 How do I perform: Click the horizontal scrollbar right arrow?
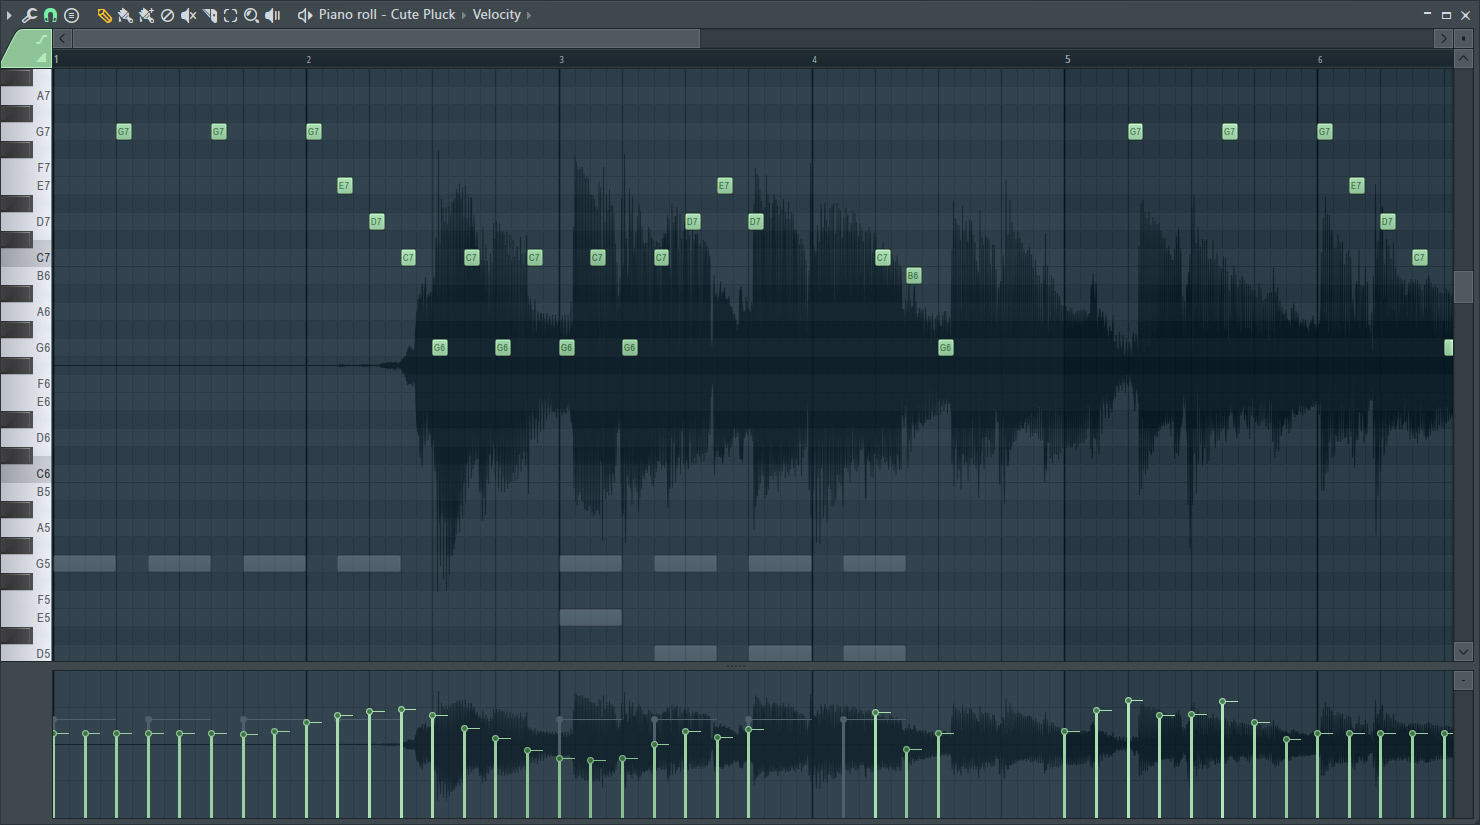tap(1443, 38)
